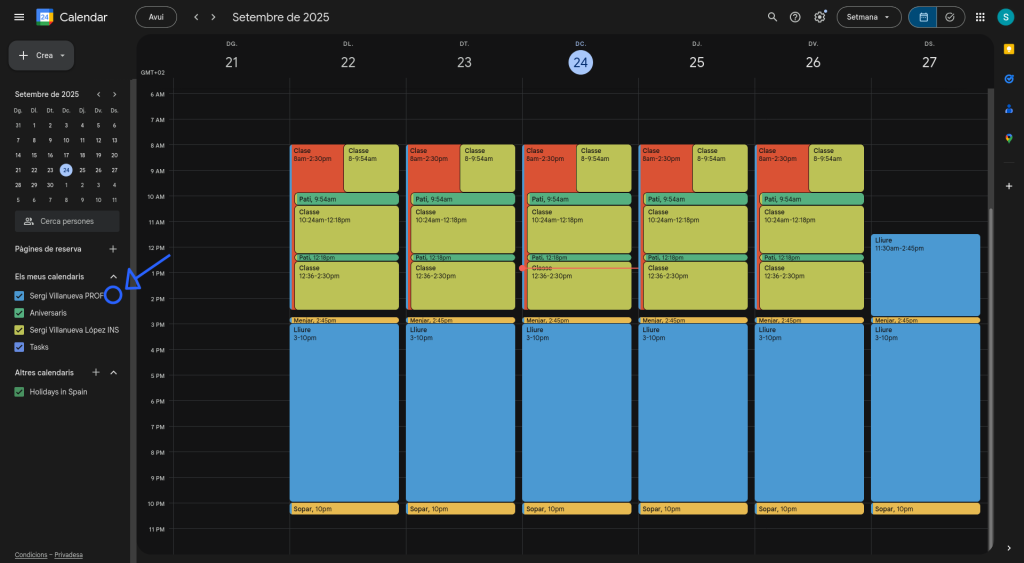1024x563 pixels.
Task: Open the settings gear menu
Action: click(x=820, y=17)
